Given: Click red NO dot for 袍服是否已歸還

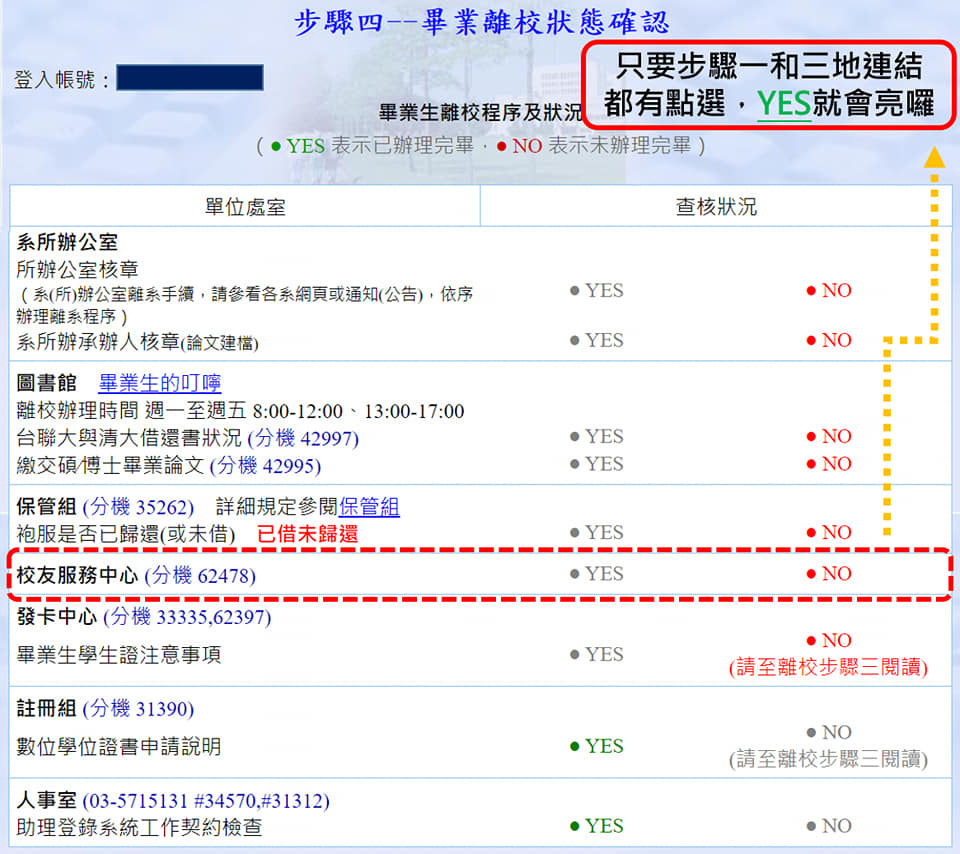Looking at the screenshot, I should point(811,533).
